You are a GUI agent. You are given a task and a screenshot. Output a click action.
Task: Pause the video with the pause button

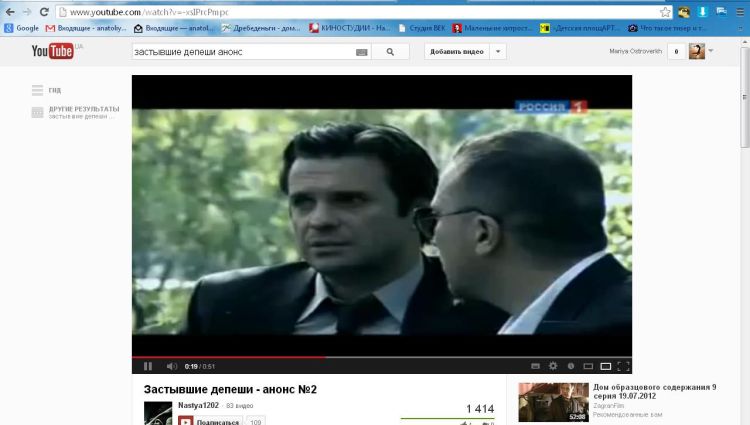pos(148,366)
